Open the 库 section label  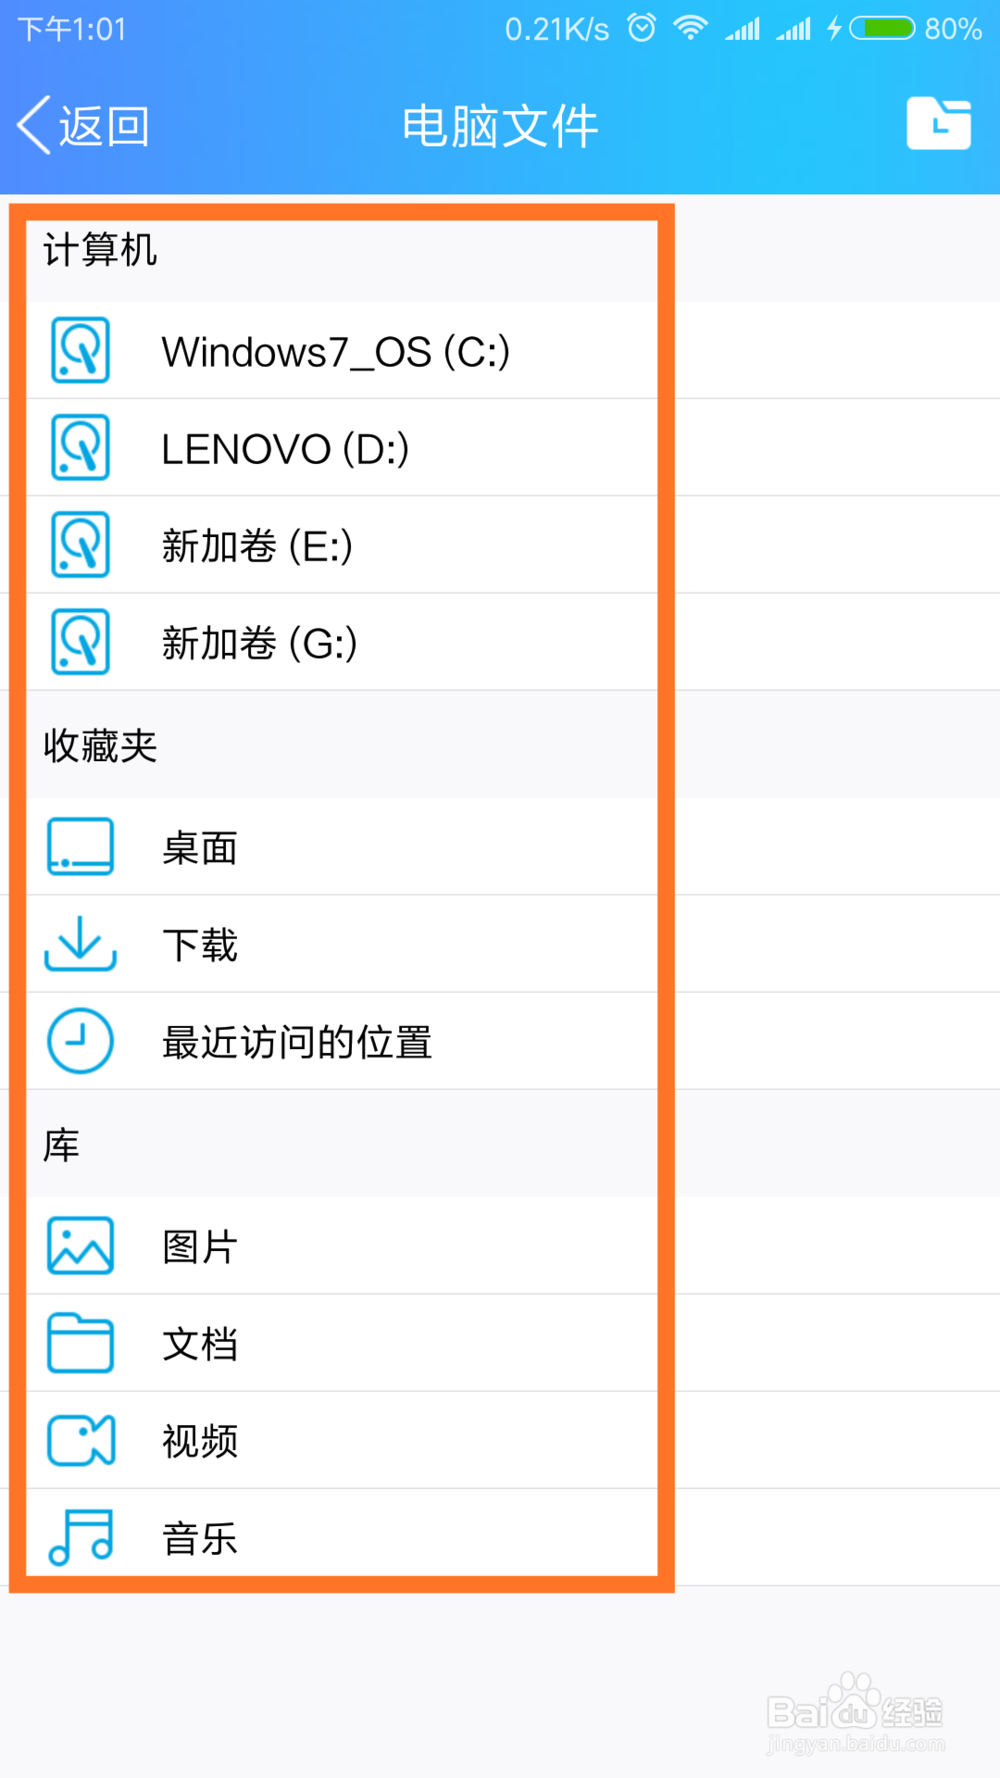click(x=60, y=1144)
